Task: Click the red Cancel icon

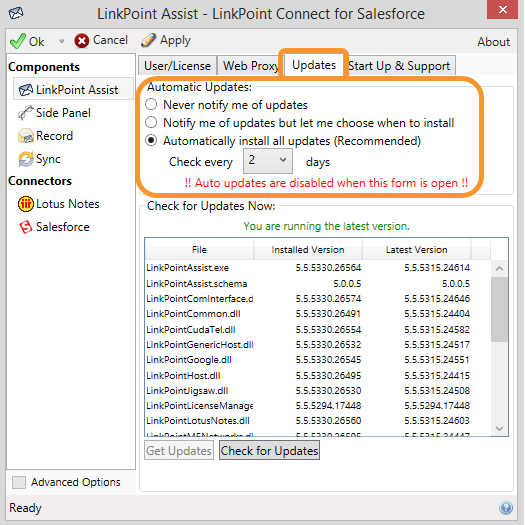Action: click(82, 41)
